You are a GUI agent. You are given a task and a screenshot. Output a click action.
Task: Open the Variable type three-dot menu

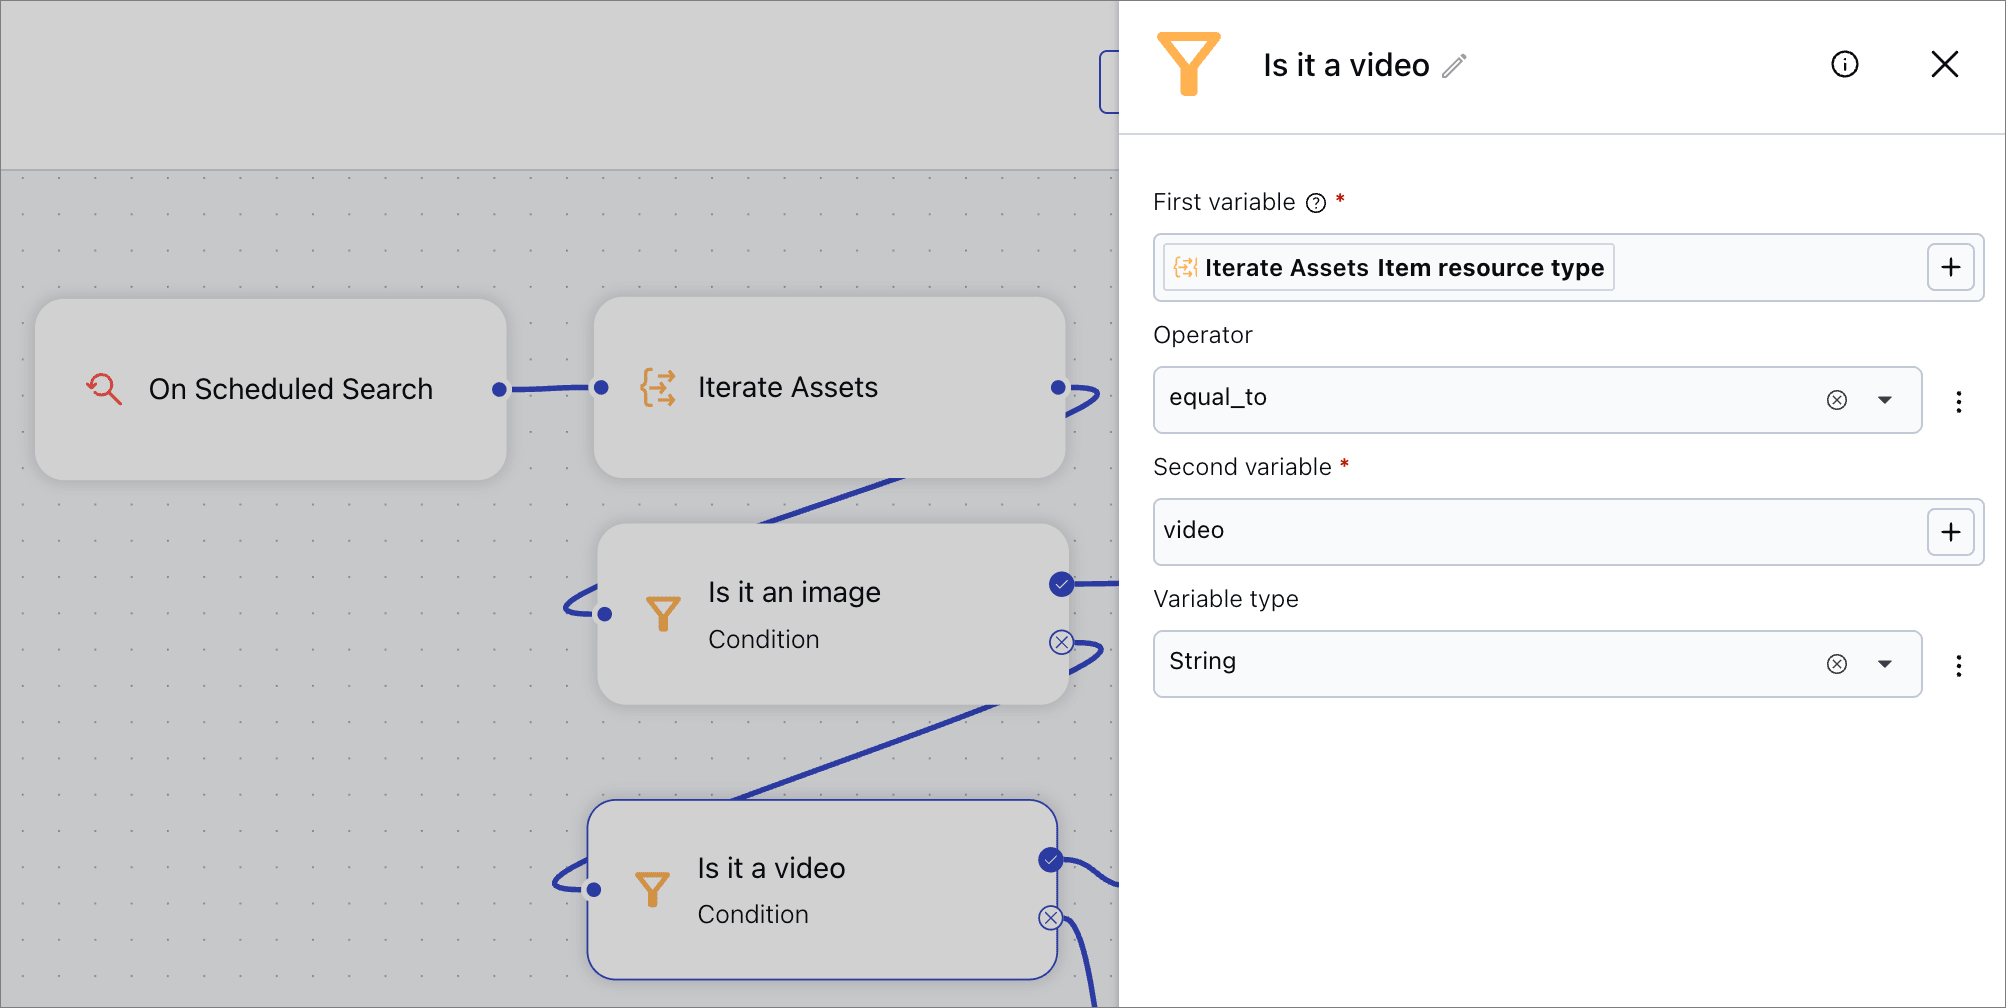(1958, 666)
